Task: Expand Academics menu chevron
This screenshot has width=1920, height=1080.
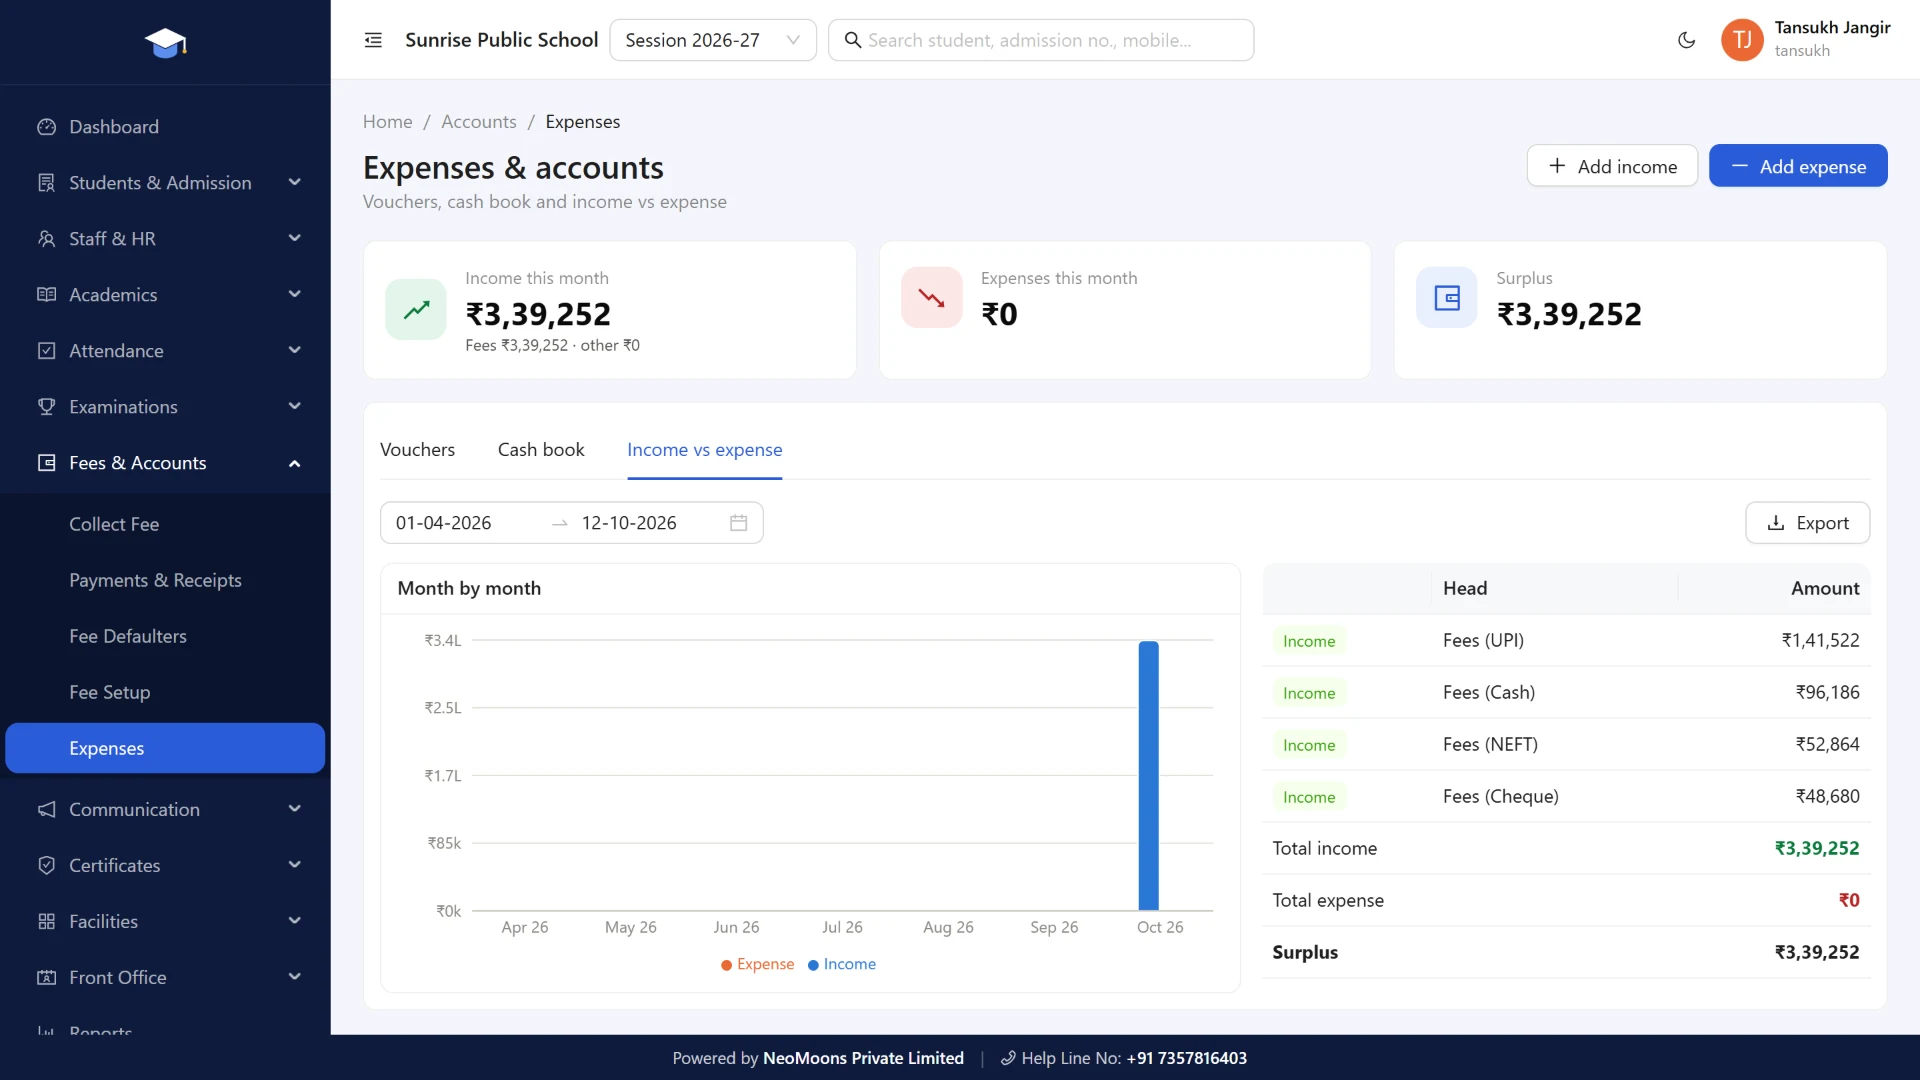Action: coord(294,294)
